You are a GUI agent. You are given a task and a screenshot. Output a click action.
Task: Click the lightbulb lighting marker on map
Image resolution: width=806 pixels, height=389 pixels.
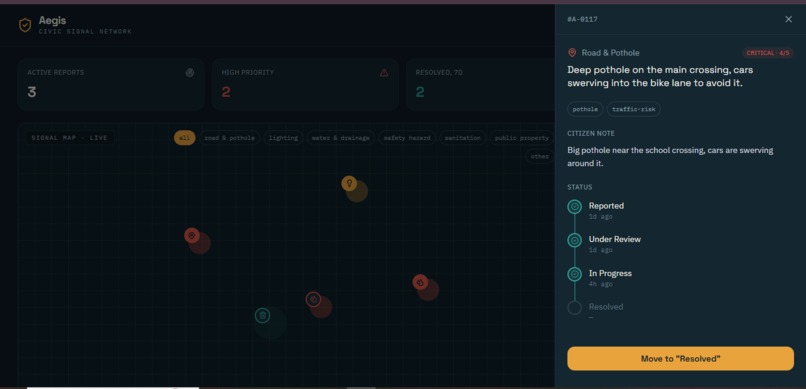(x=349, y=183)
